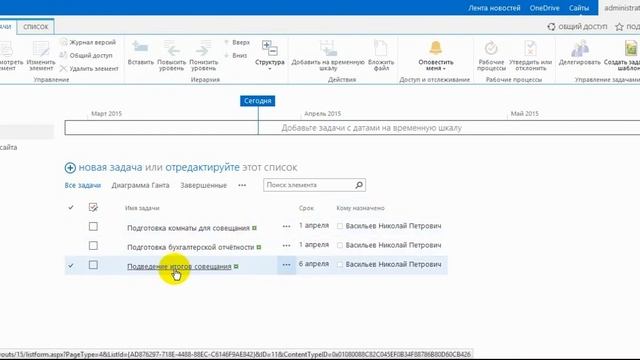The image size is (640, 360).
Task: Select the Все задачи view
Action: tap(82, 185)
